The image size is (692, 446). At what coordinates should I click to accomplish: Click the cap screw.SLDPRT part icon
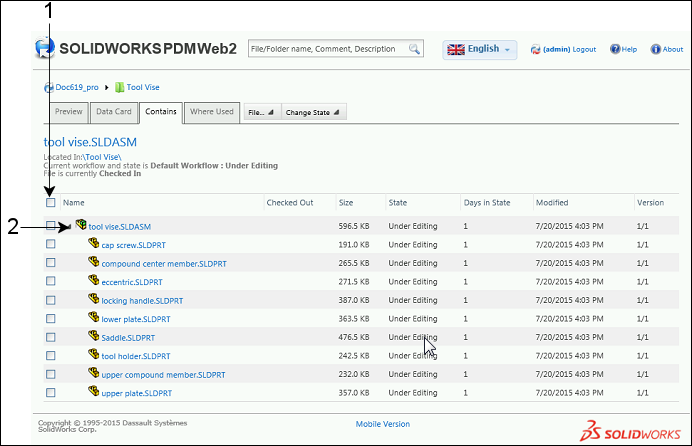pyautogui.click(x=94, y=243)
